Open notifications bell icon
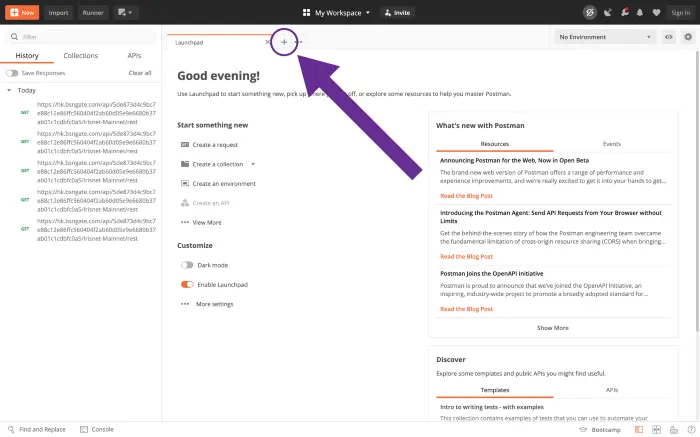700x437 pixels. [x=640, y=12]
